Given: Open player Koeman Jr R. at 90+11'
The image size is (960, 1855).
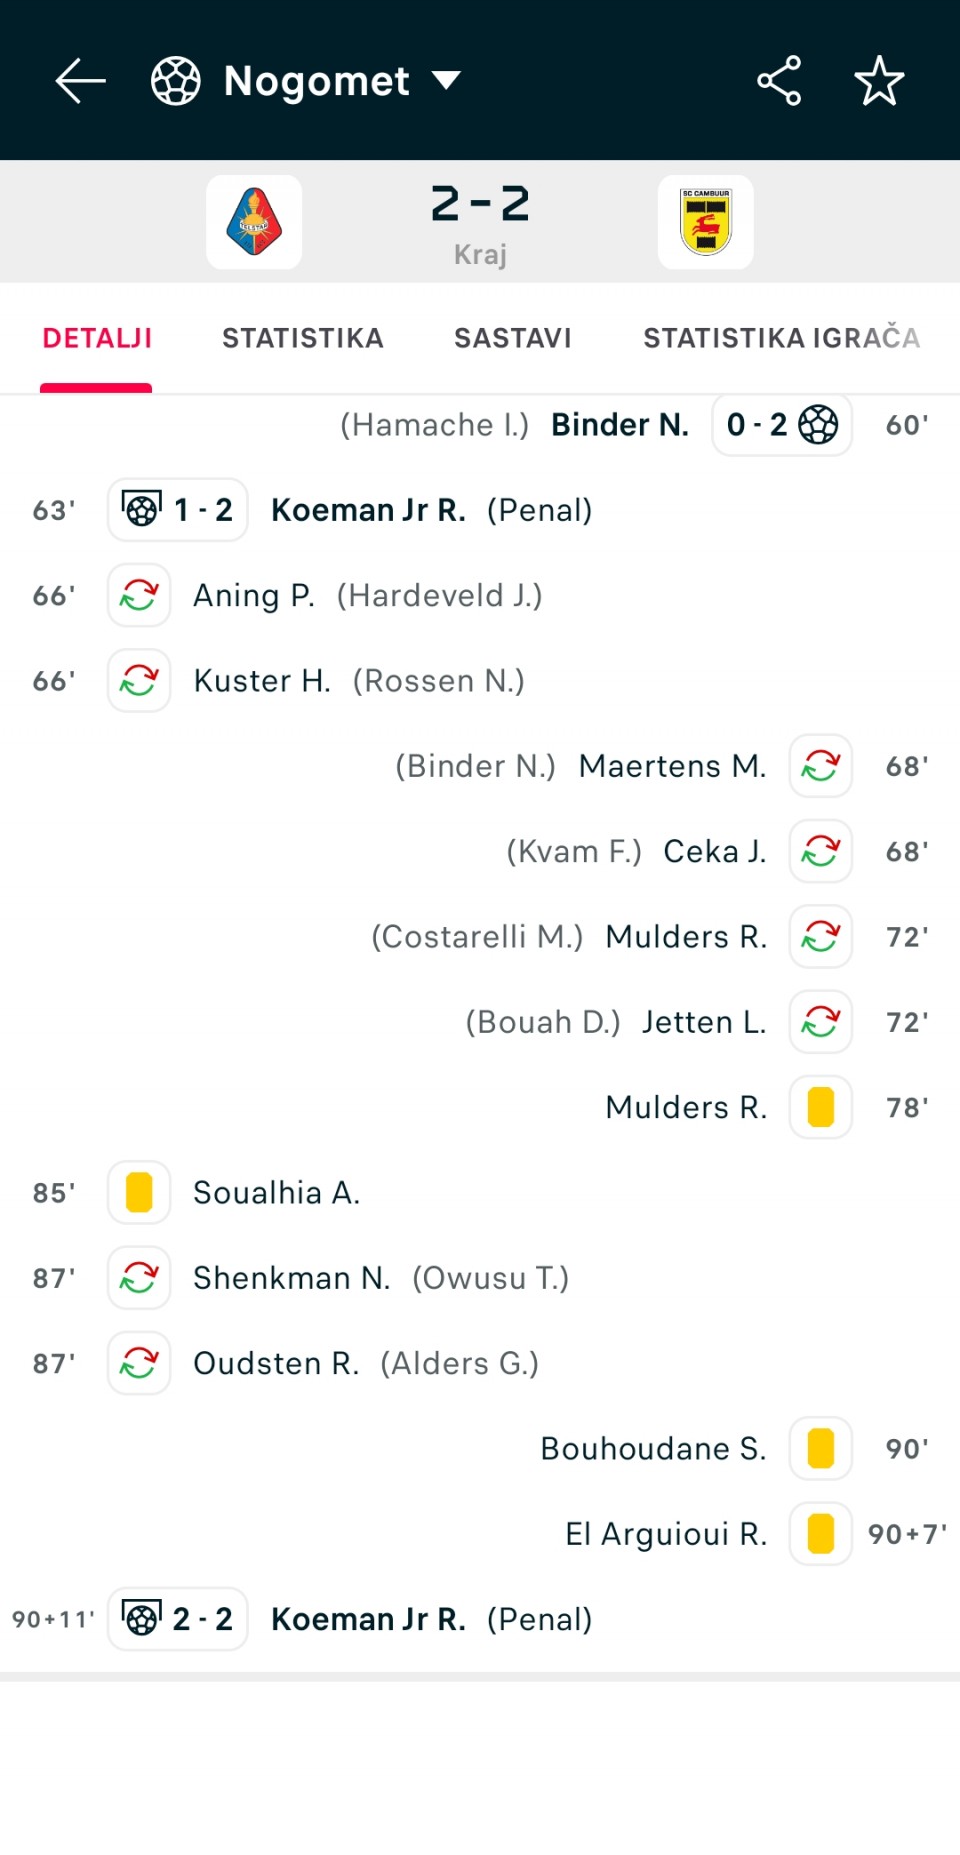Looking at the screenshot, I should coord(368,1619).
